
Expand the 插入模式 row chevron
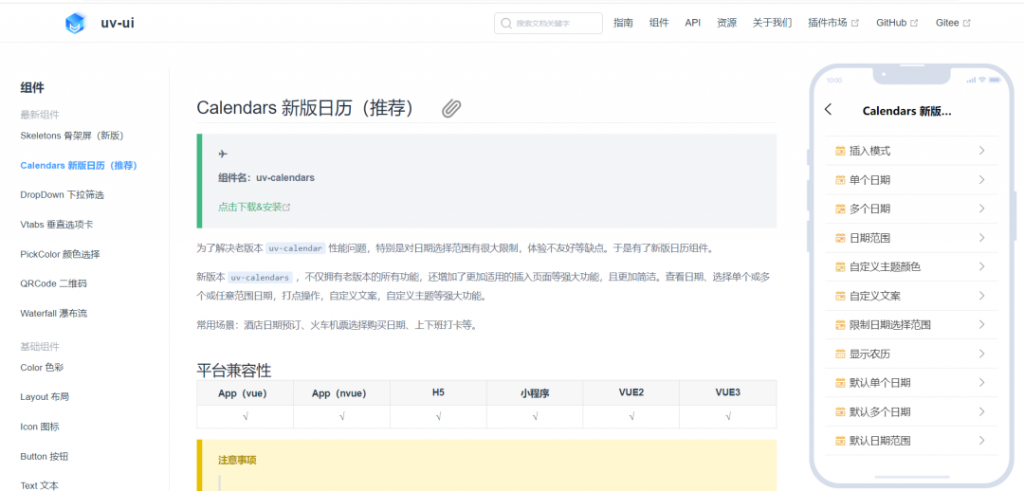click(x=982, y=151)
